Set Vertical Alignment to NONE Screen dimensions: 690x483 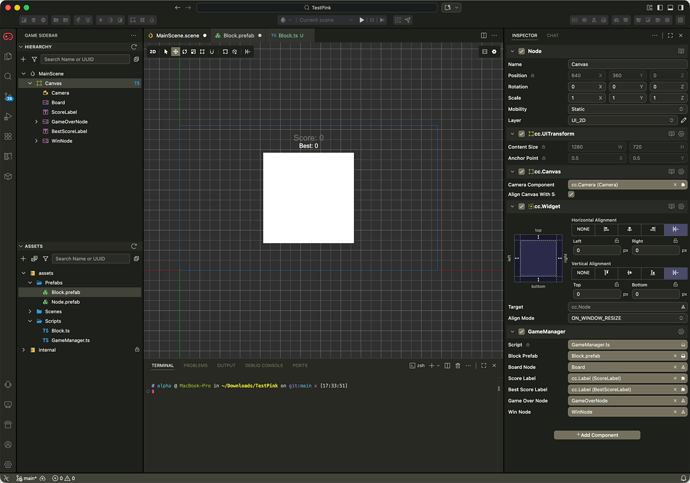coord(583,273)
